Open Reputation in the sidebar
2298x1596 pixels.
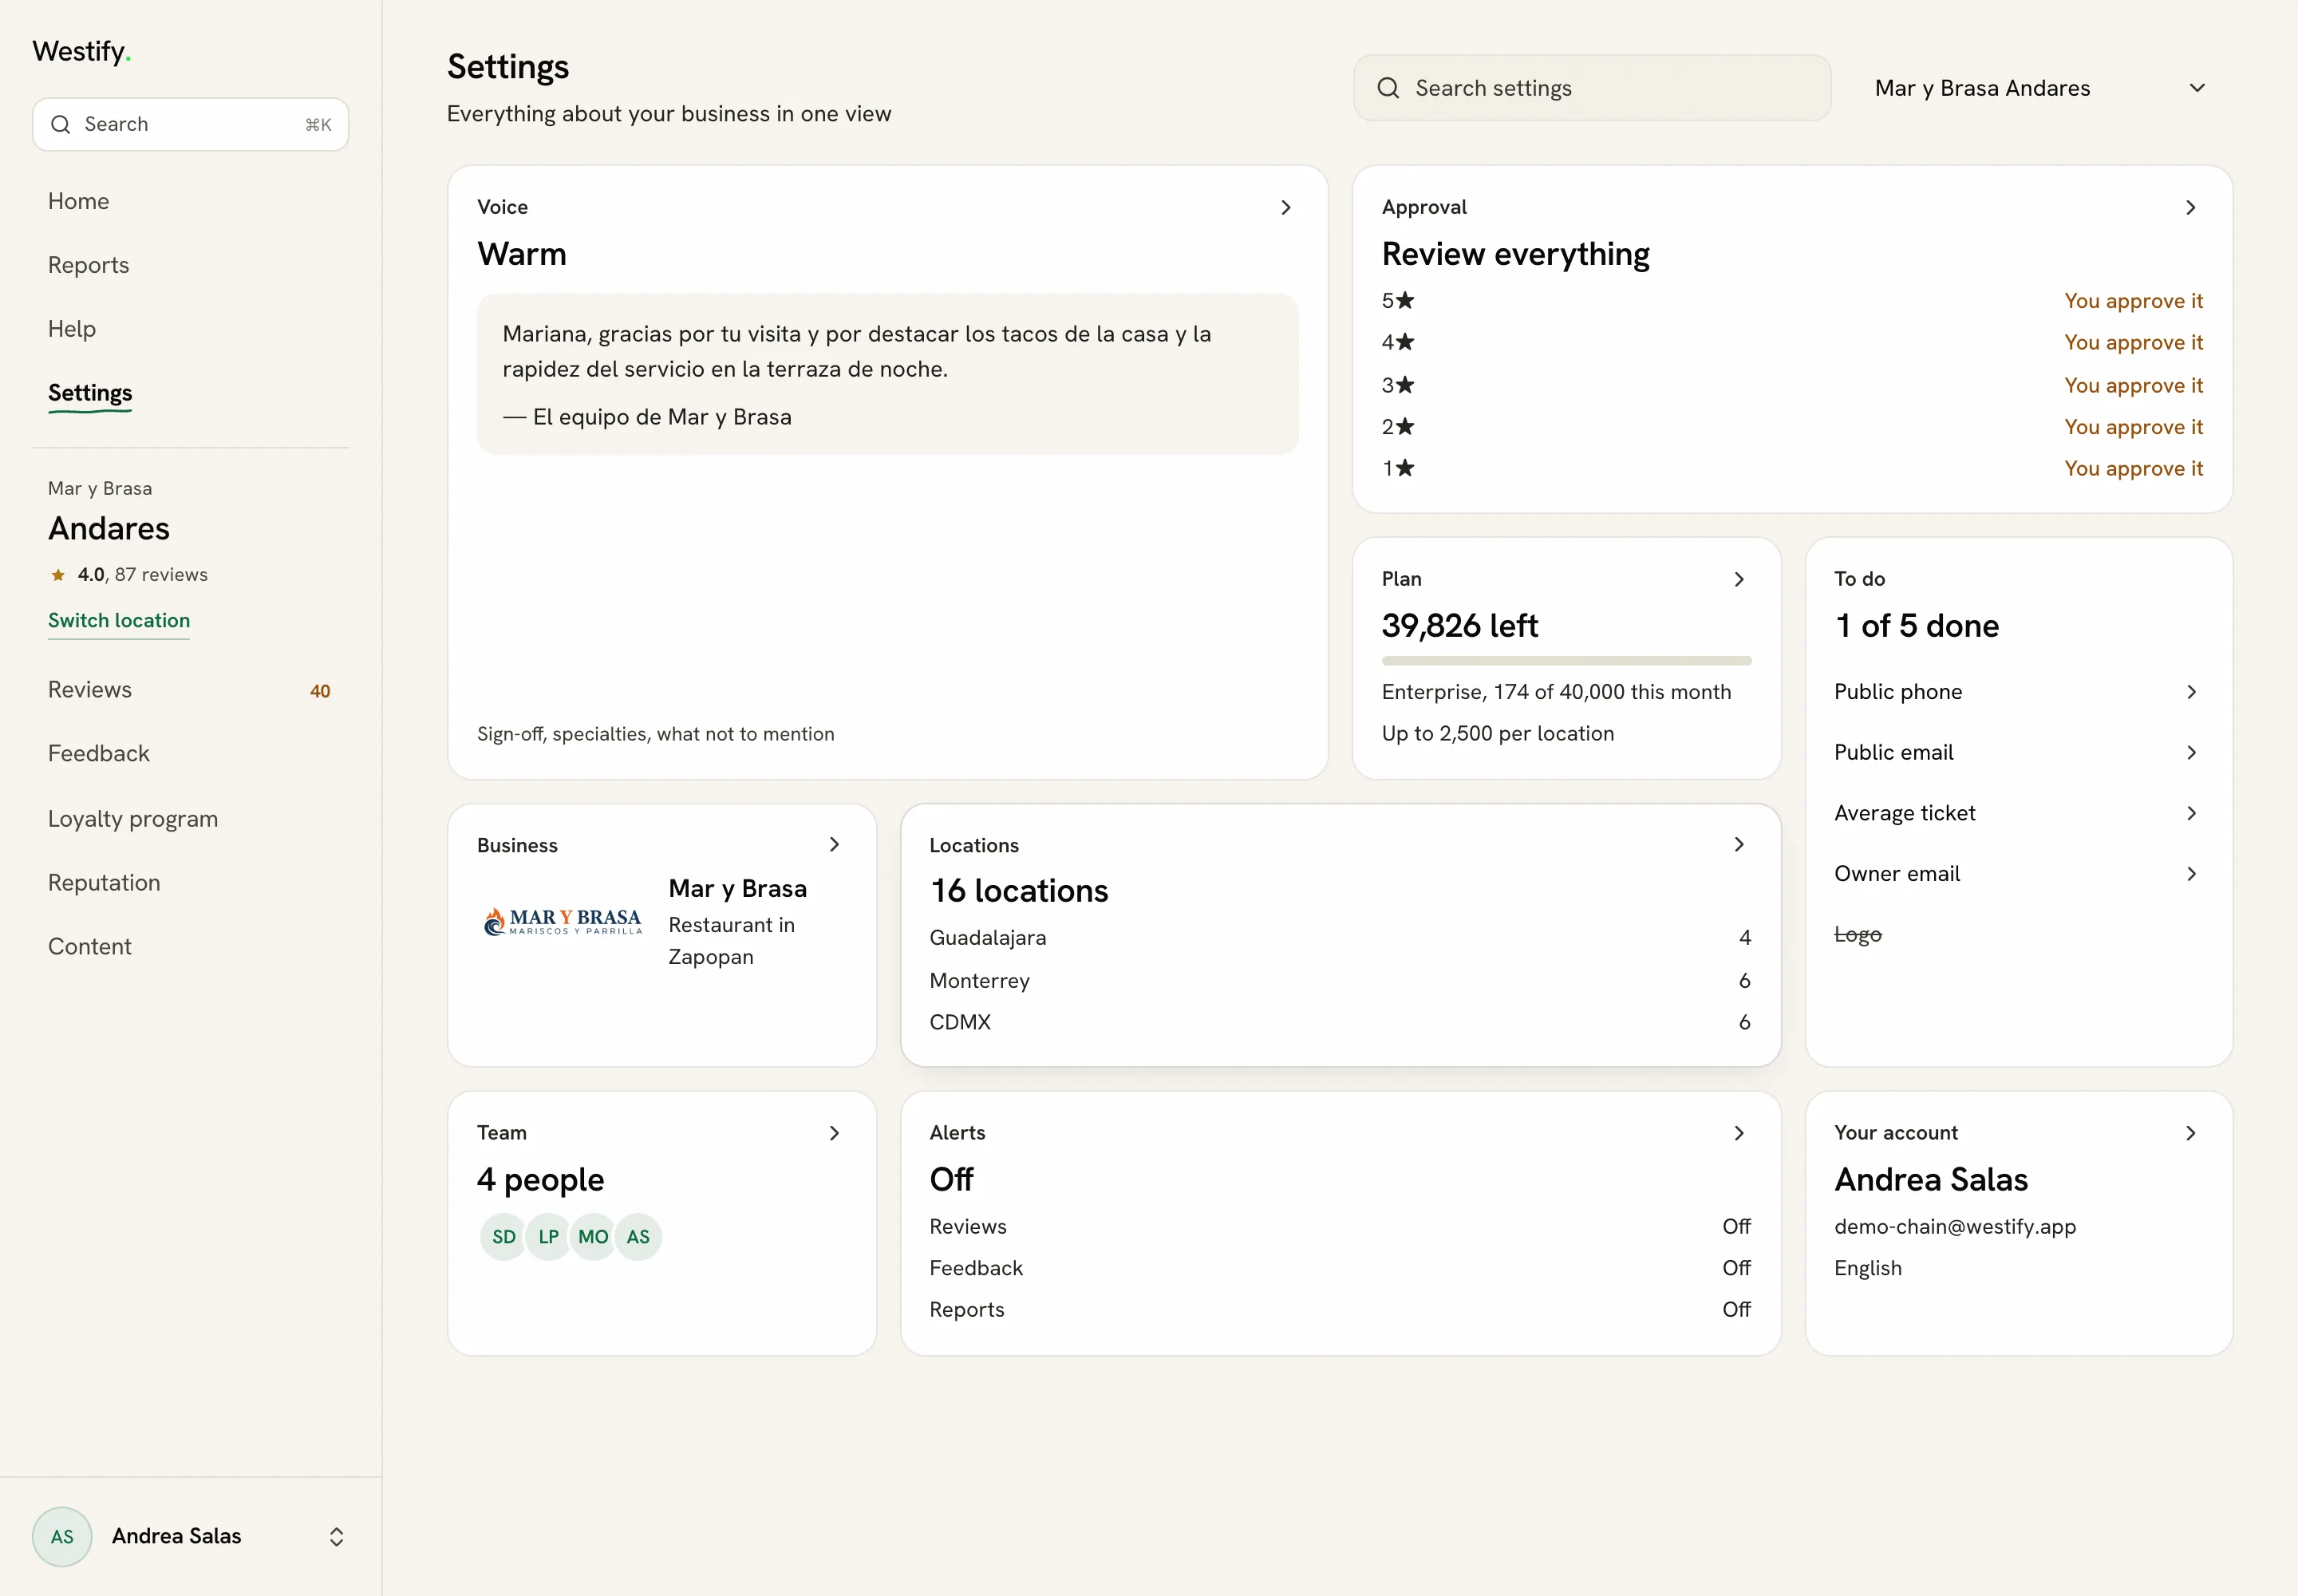pos(104,883)
